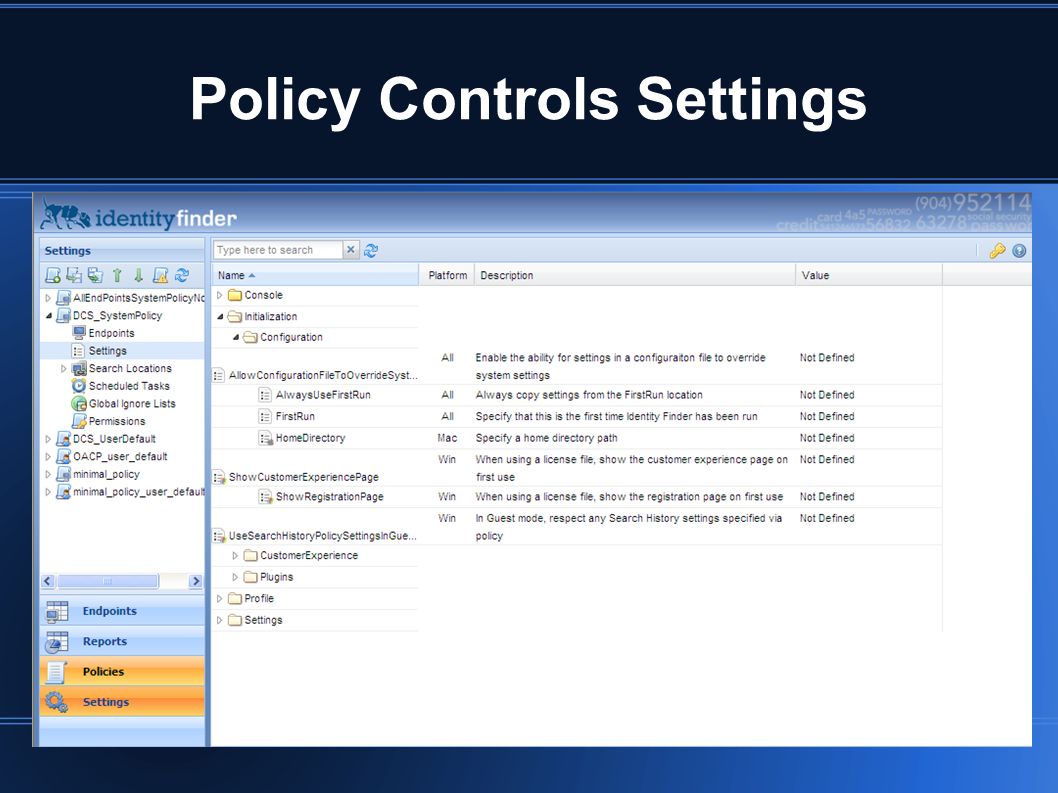
Task: Expand the CustomerExperience folder
Action: [x=235, y=555]
